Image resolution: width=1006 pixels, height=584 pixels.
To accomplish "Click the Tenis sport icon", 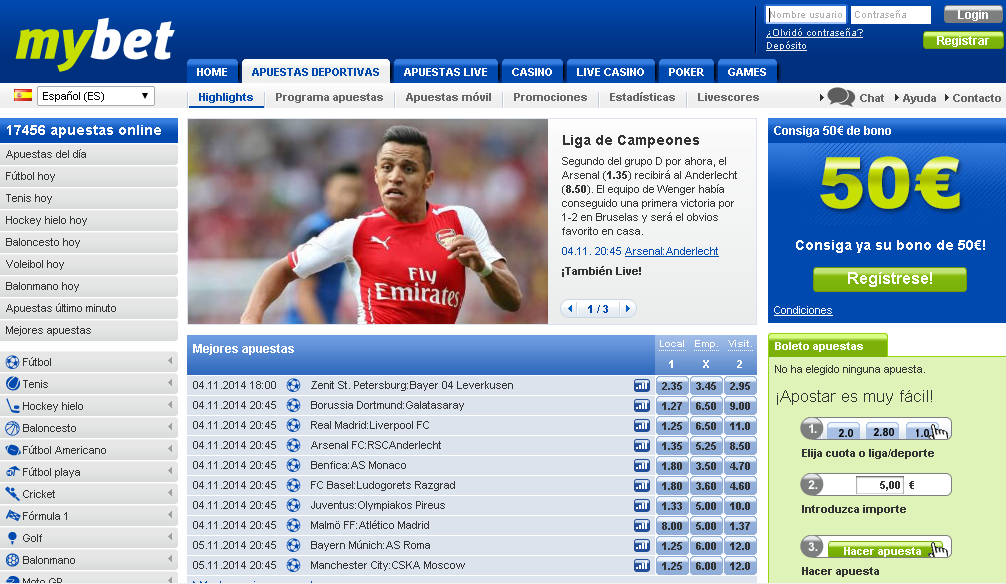I will [12, 384].
